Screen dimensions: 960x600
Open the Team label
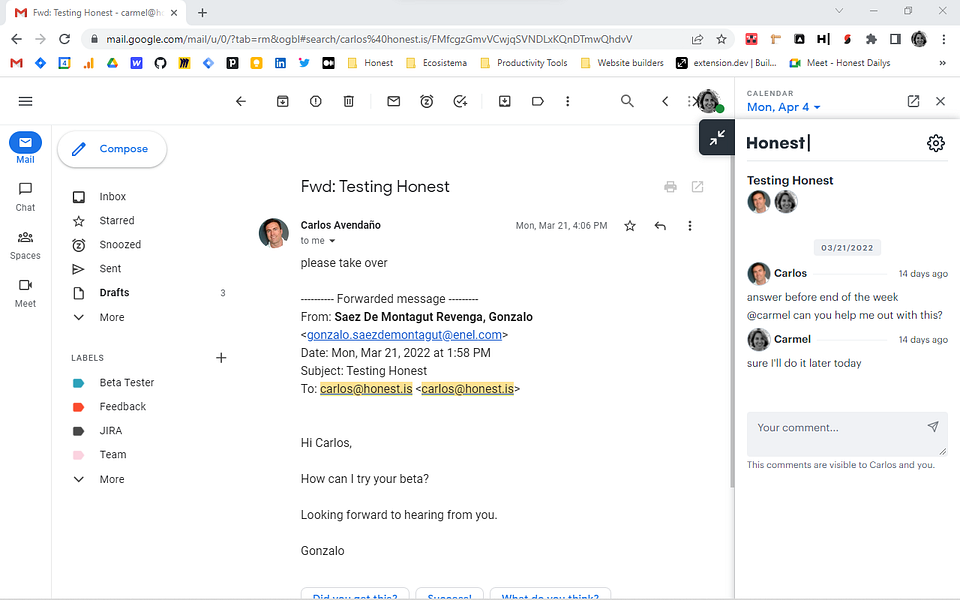tap(113, 455)
